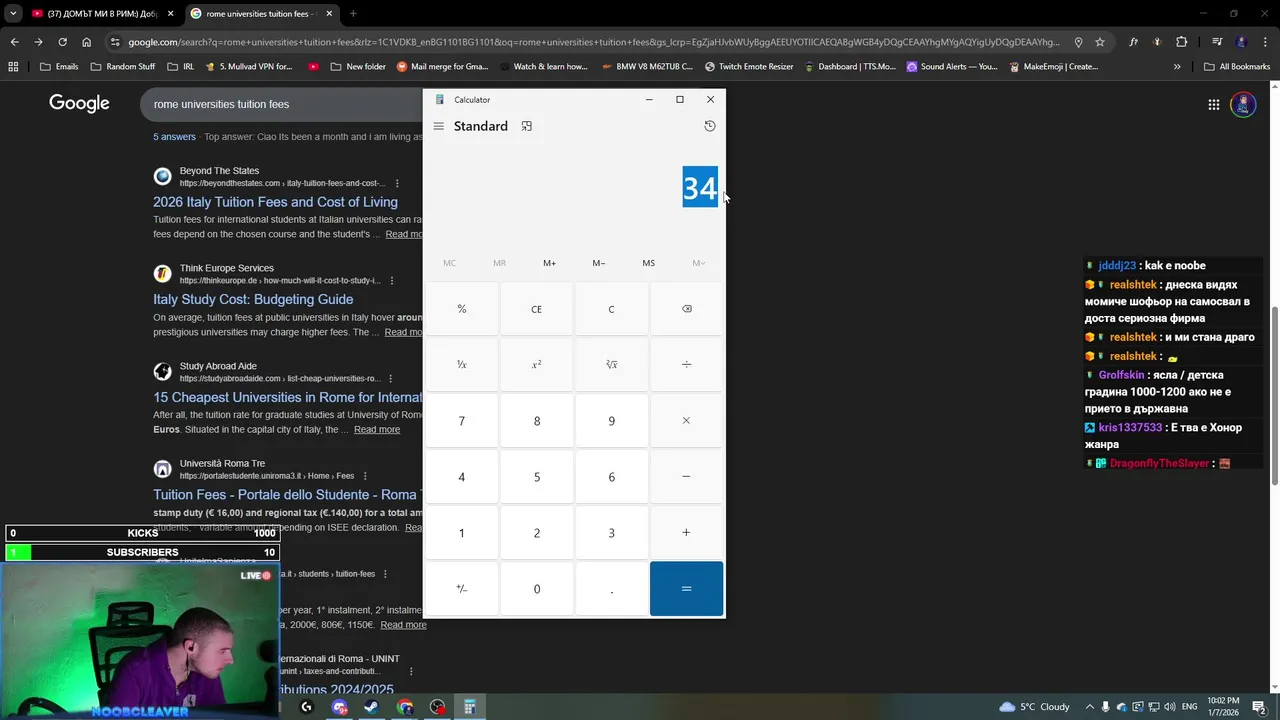The width and height of the screenshot is (1280, 720).
Task: Click the M+ memory add button
Action: (x=549, y=263)
